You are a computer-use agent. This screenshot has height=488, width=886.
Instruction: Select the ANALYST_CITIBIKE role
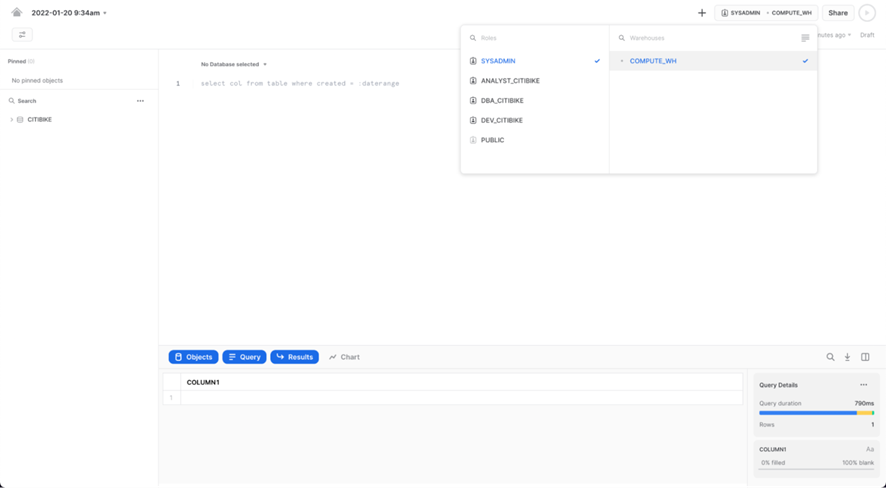tap(510, 81)
